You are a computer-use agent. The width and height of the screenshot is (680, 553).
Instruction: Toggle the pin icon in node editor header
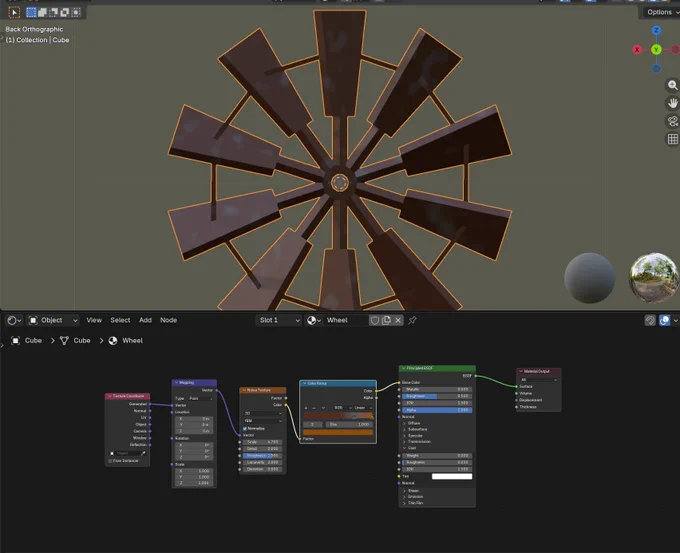click(x=412, y=320)
